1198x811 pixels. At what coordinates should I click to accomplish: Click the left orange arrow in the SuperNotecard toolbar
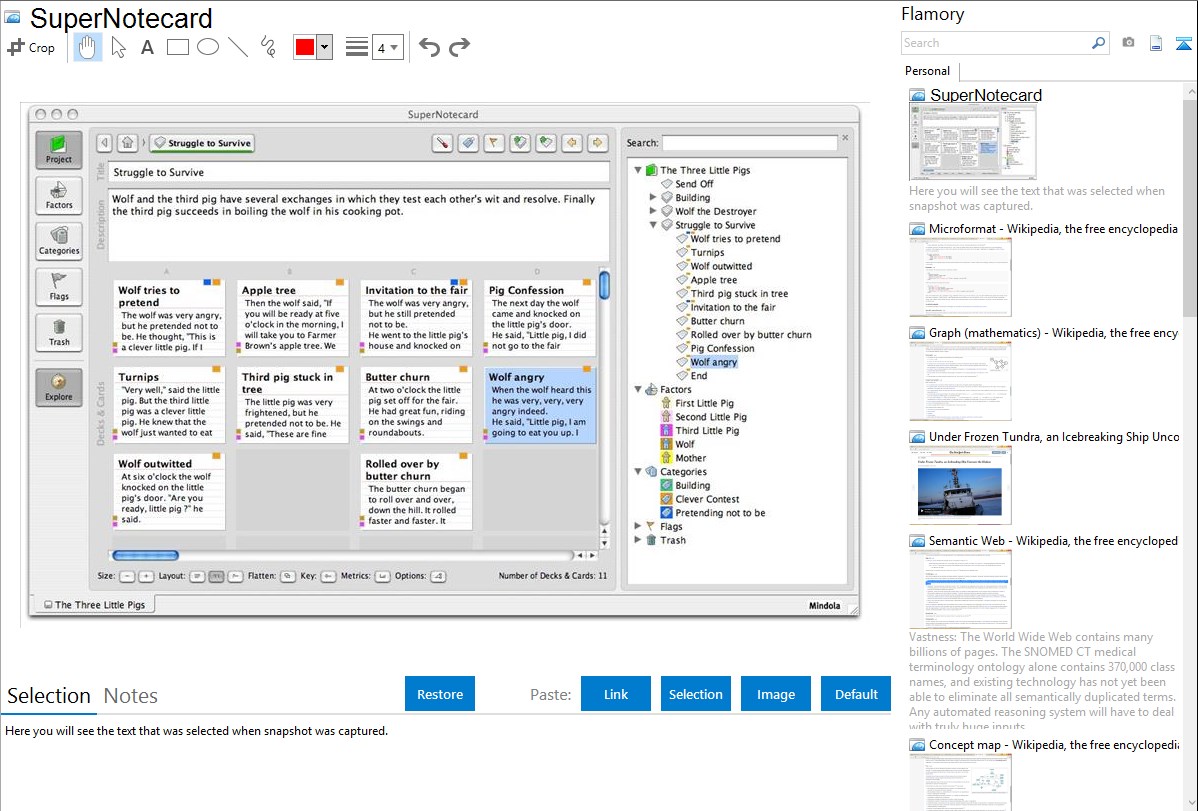coord(571,142)
